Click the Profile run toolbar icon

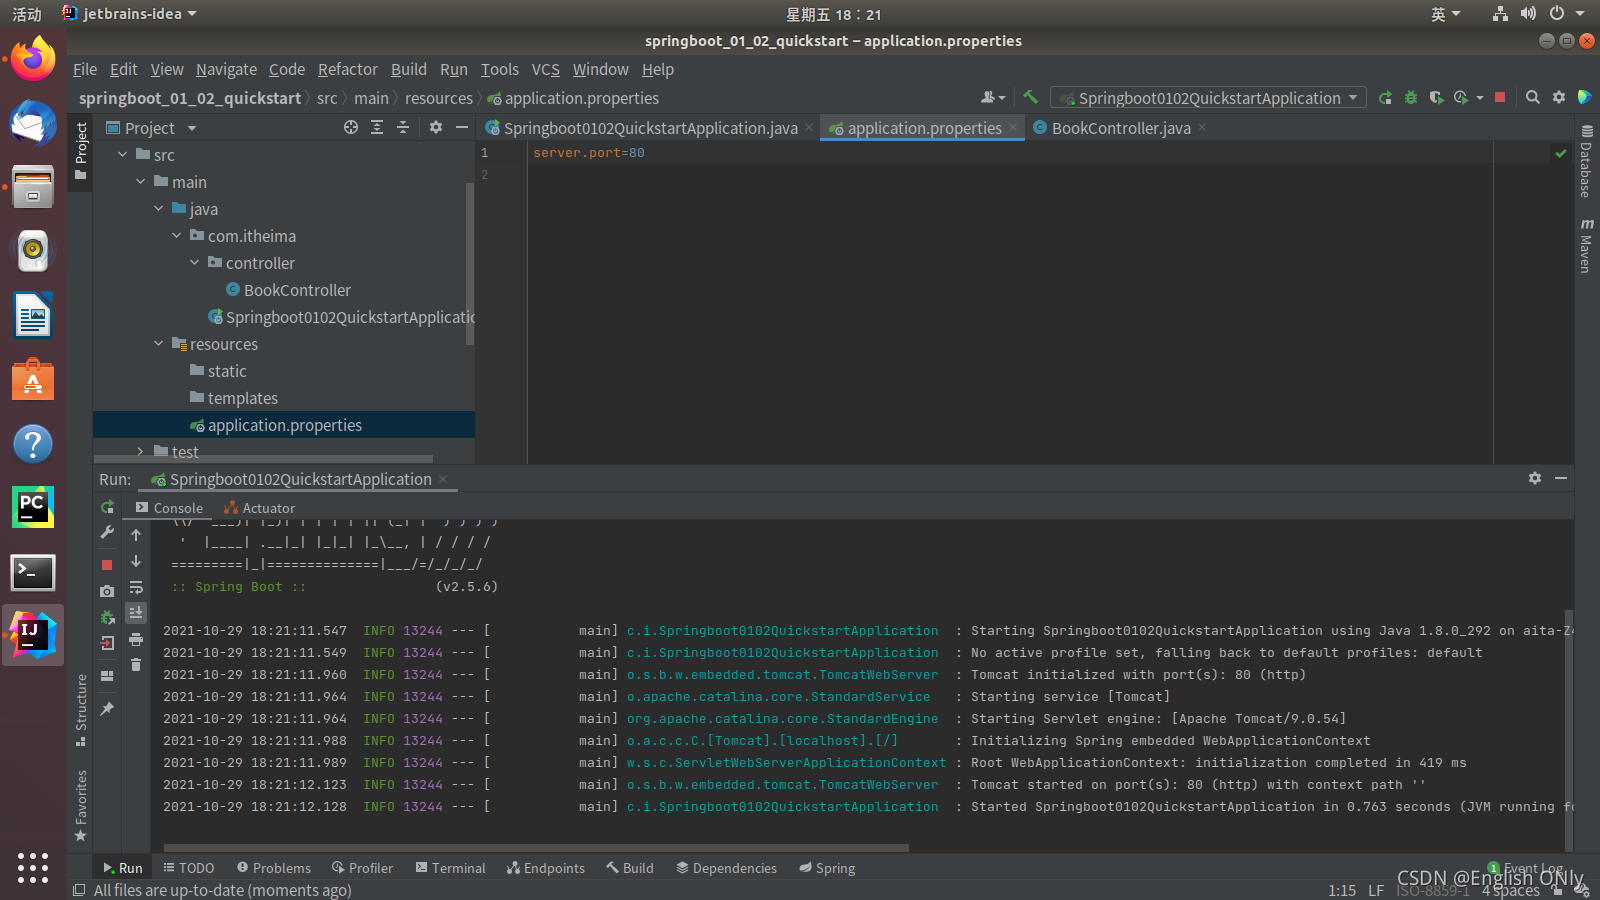pos(1461,97)
